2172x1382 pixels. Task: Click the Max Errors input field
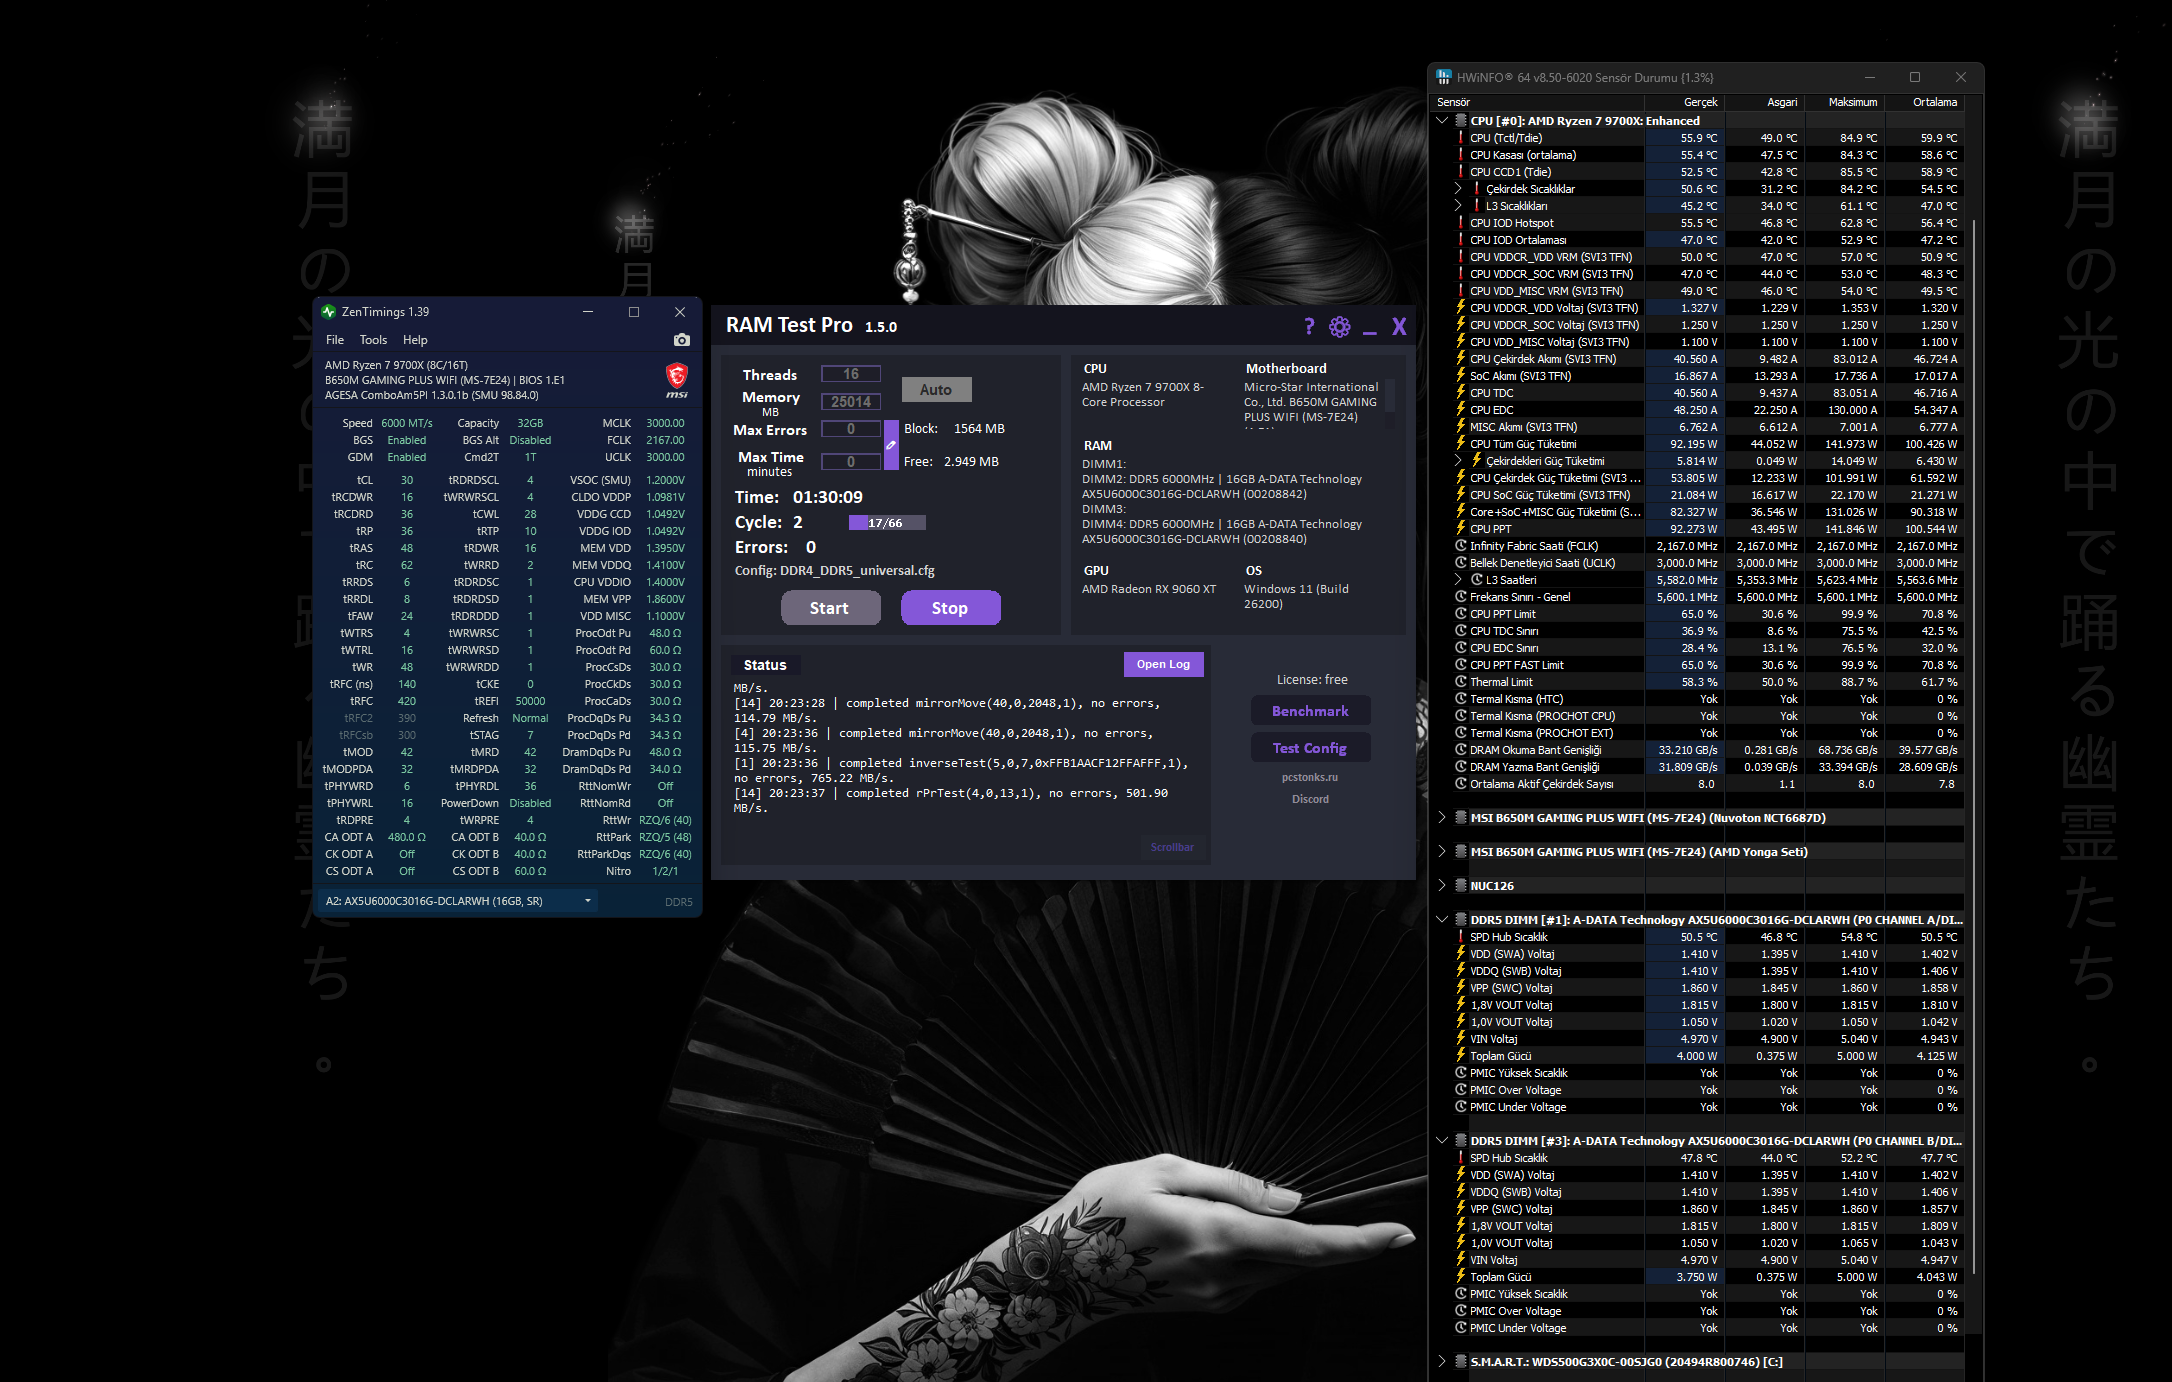coord(851,429)
